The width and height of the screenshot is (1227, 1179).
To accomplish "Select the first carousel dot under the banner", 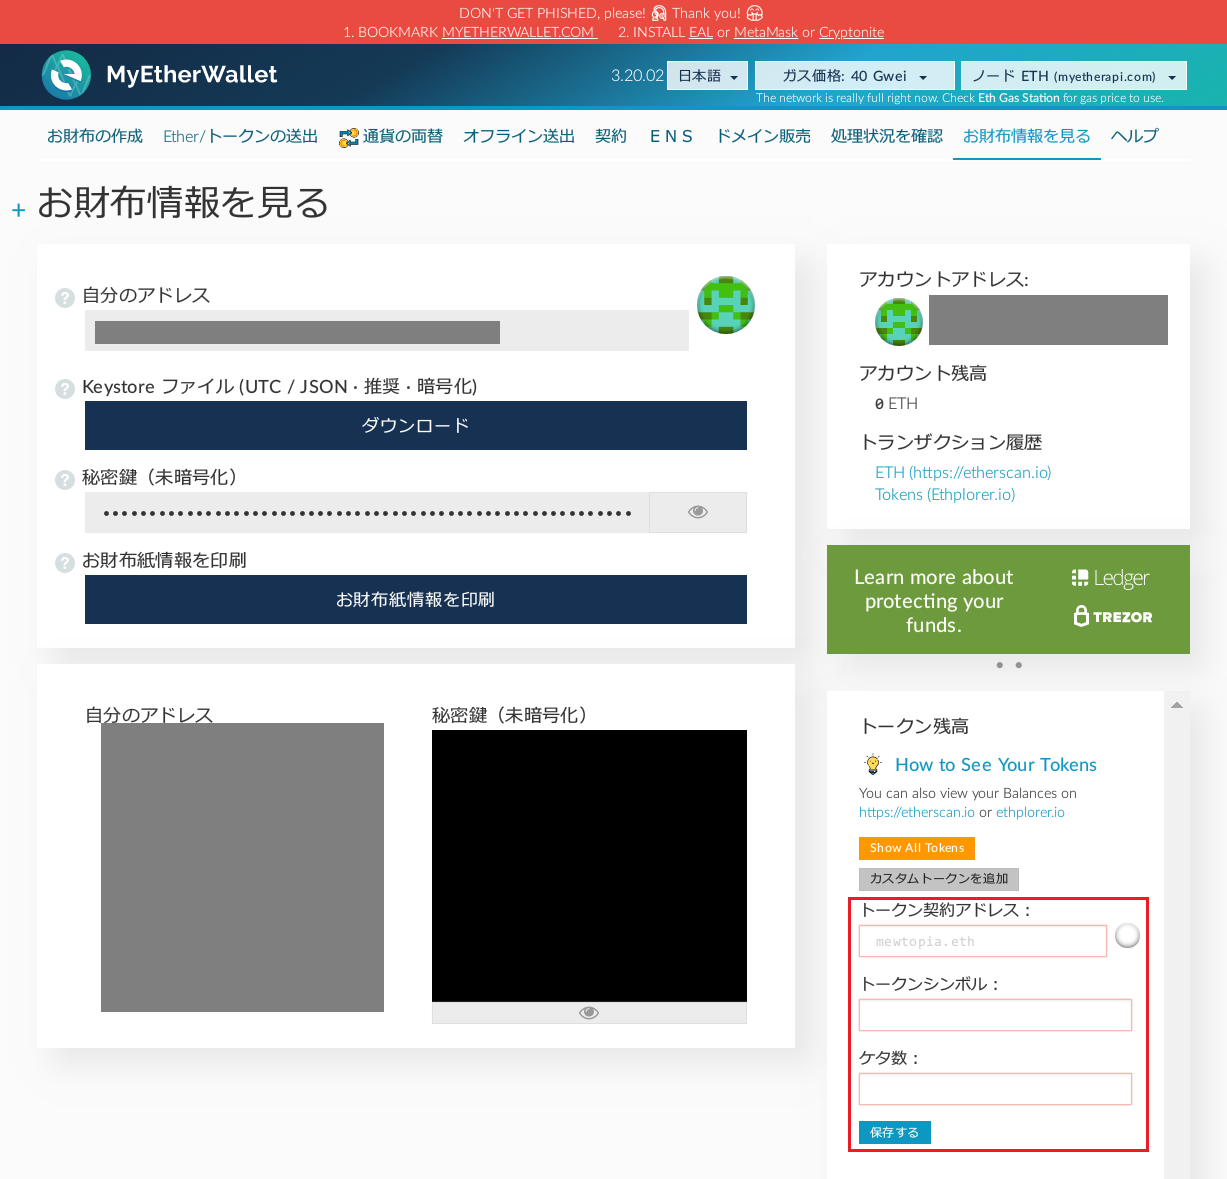I will (999, 665).
